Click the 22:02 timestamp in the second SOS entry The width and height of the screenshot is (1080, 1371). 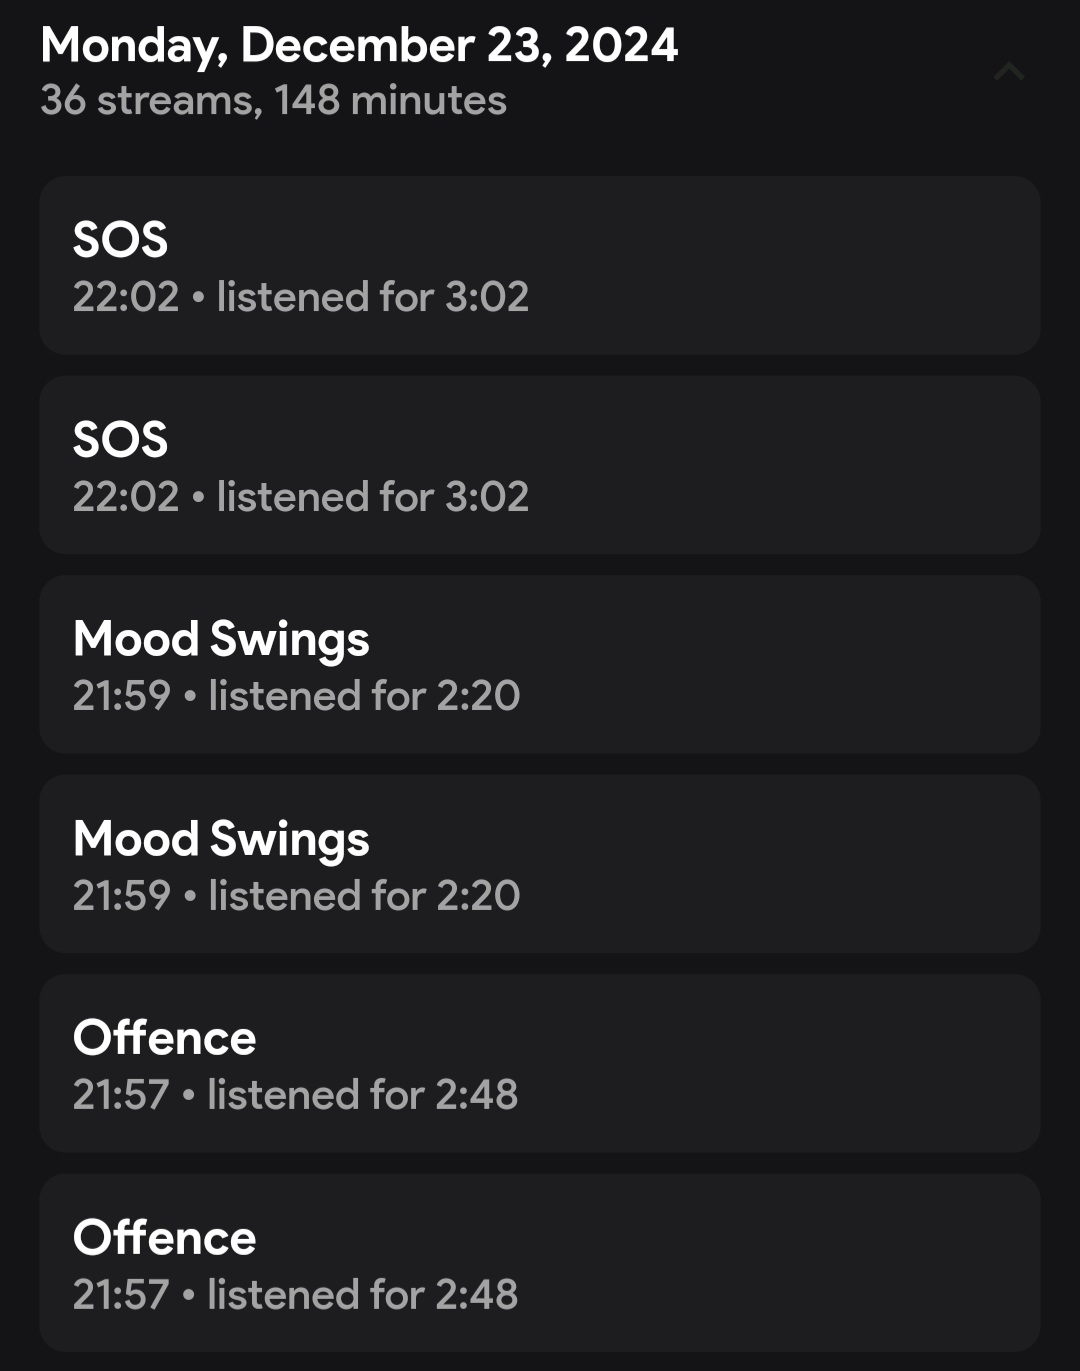125,497
